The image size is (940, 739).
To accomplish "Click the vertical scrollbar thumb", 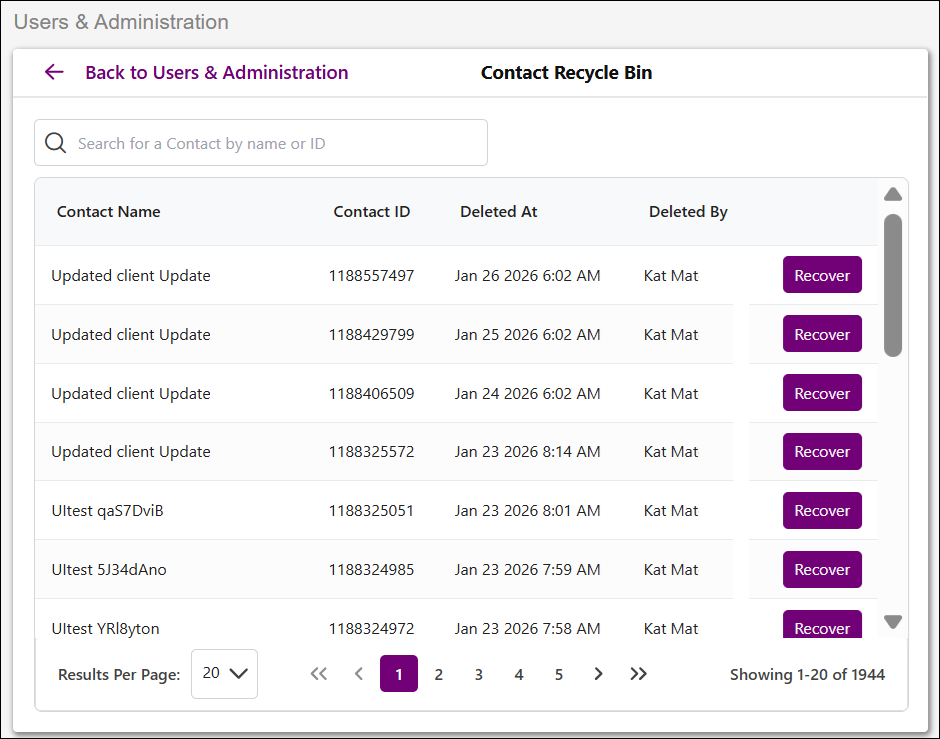I will [x=893, y=285].
